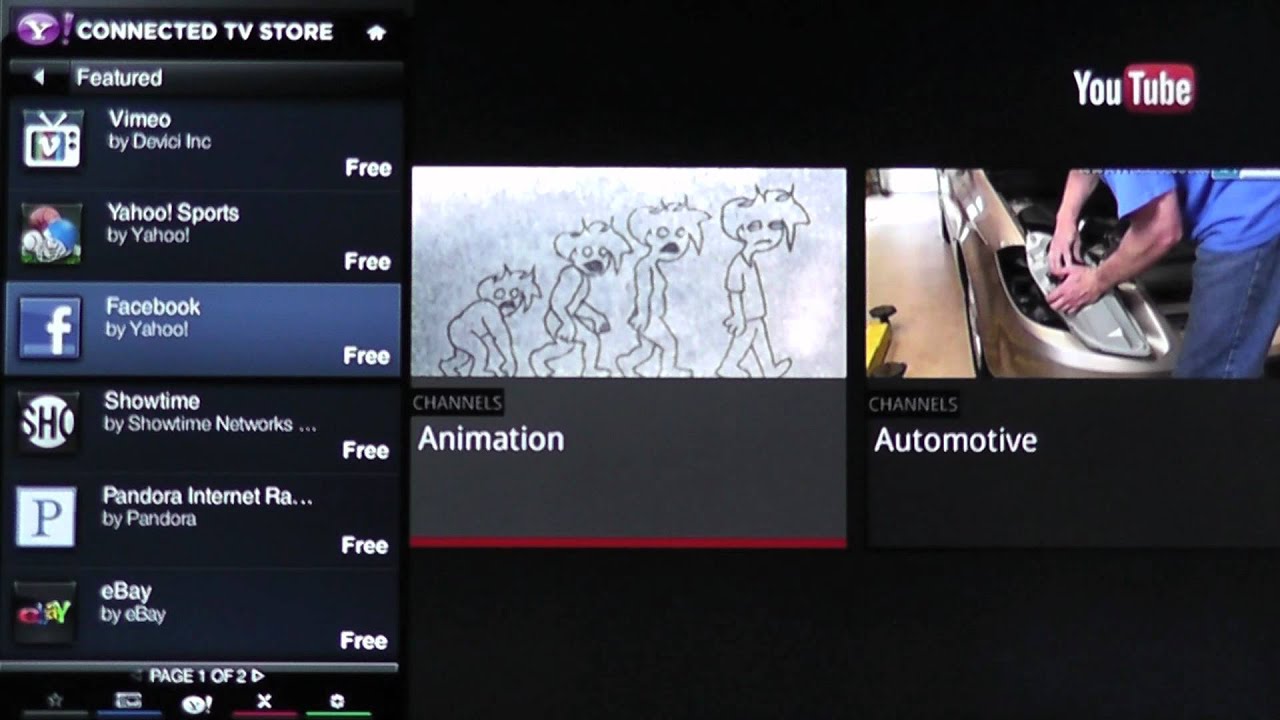Open settings via the green-underlined gear icon
Screen dimensions: 1280x720
tap(337, 702)
